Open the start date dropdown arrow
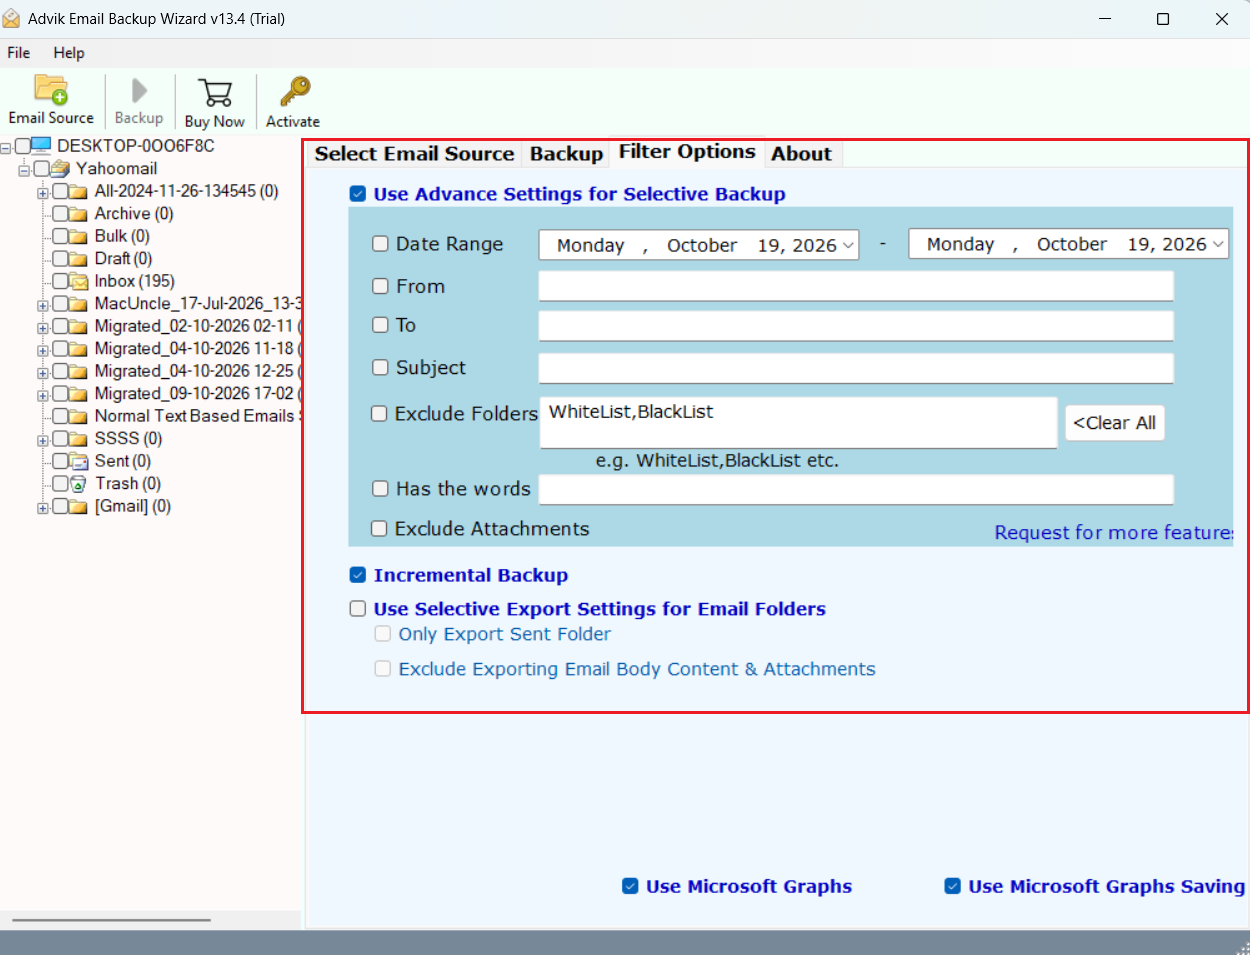1250x955 pixels. point(848,245)
